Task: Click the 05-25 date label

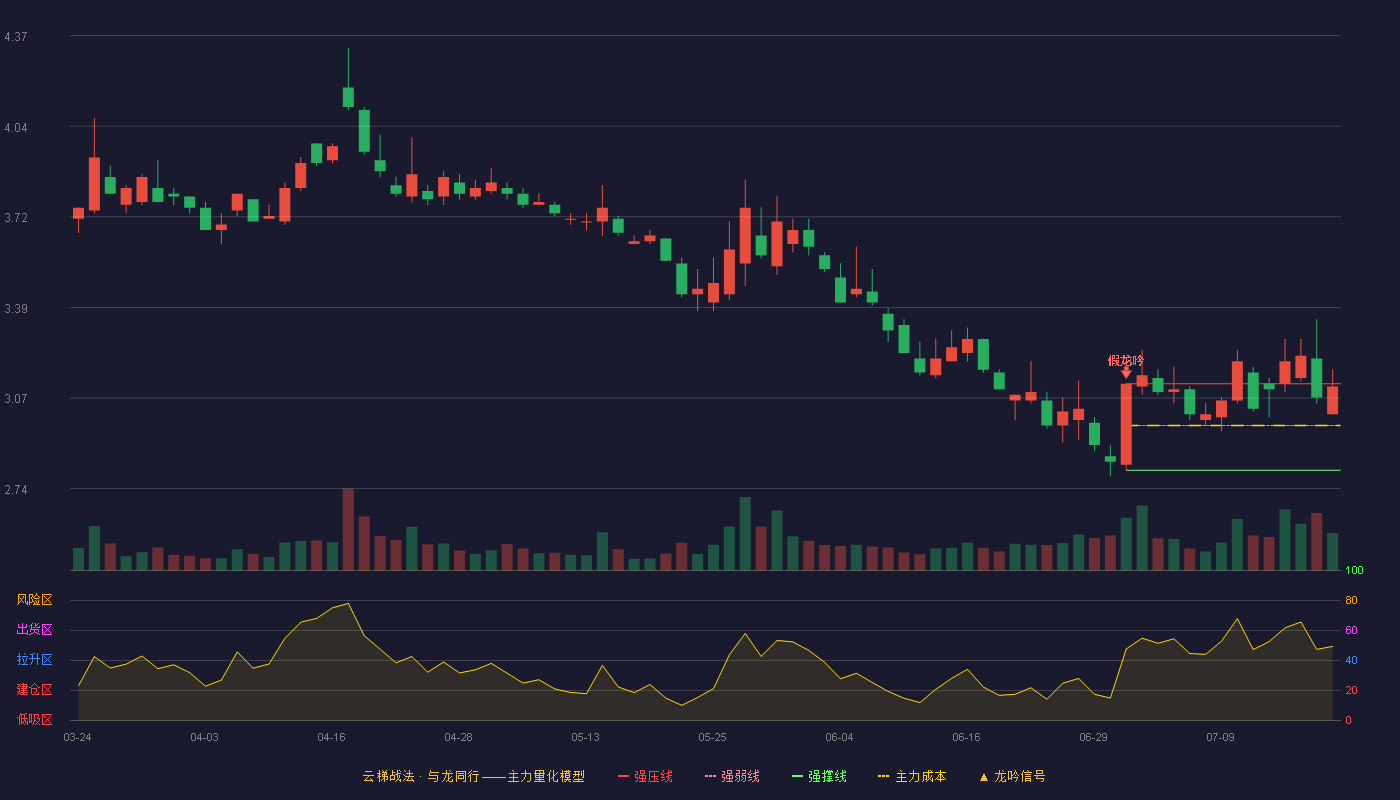Action: pos(712,737)
